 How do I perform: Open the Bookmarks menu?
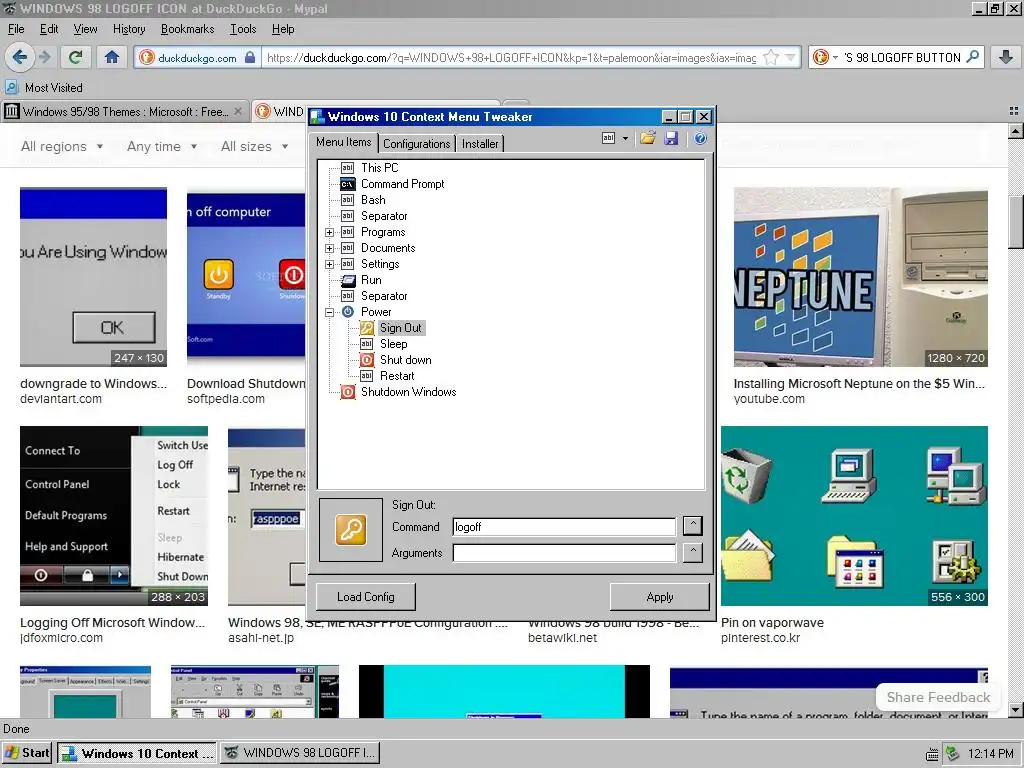click(187, 29)
